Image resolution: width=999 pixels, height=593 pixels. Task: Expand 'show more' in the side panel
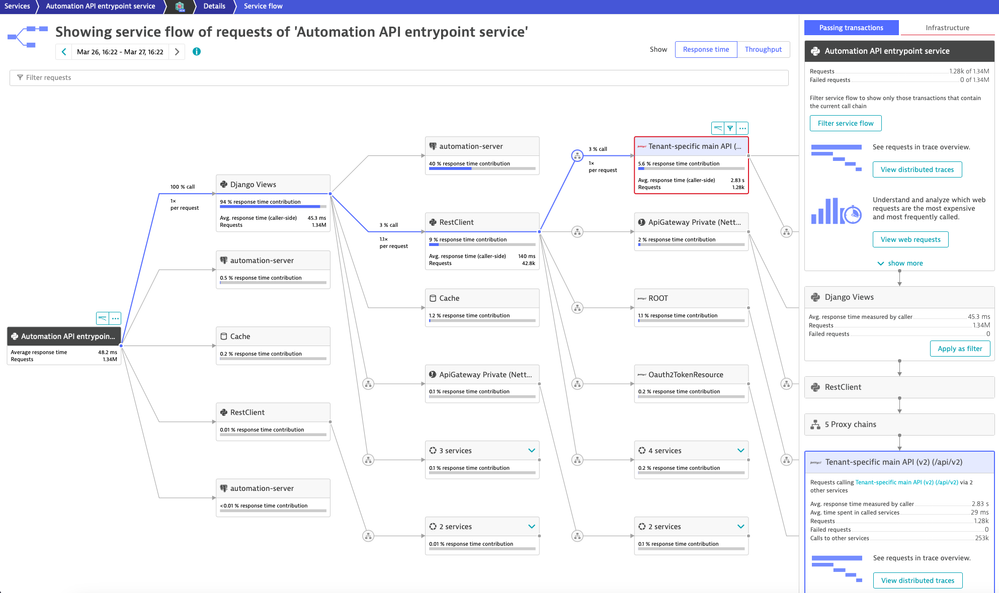pyautogui.click(x=900, y=263)
